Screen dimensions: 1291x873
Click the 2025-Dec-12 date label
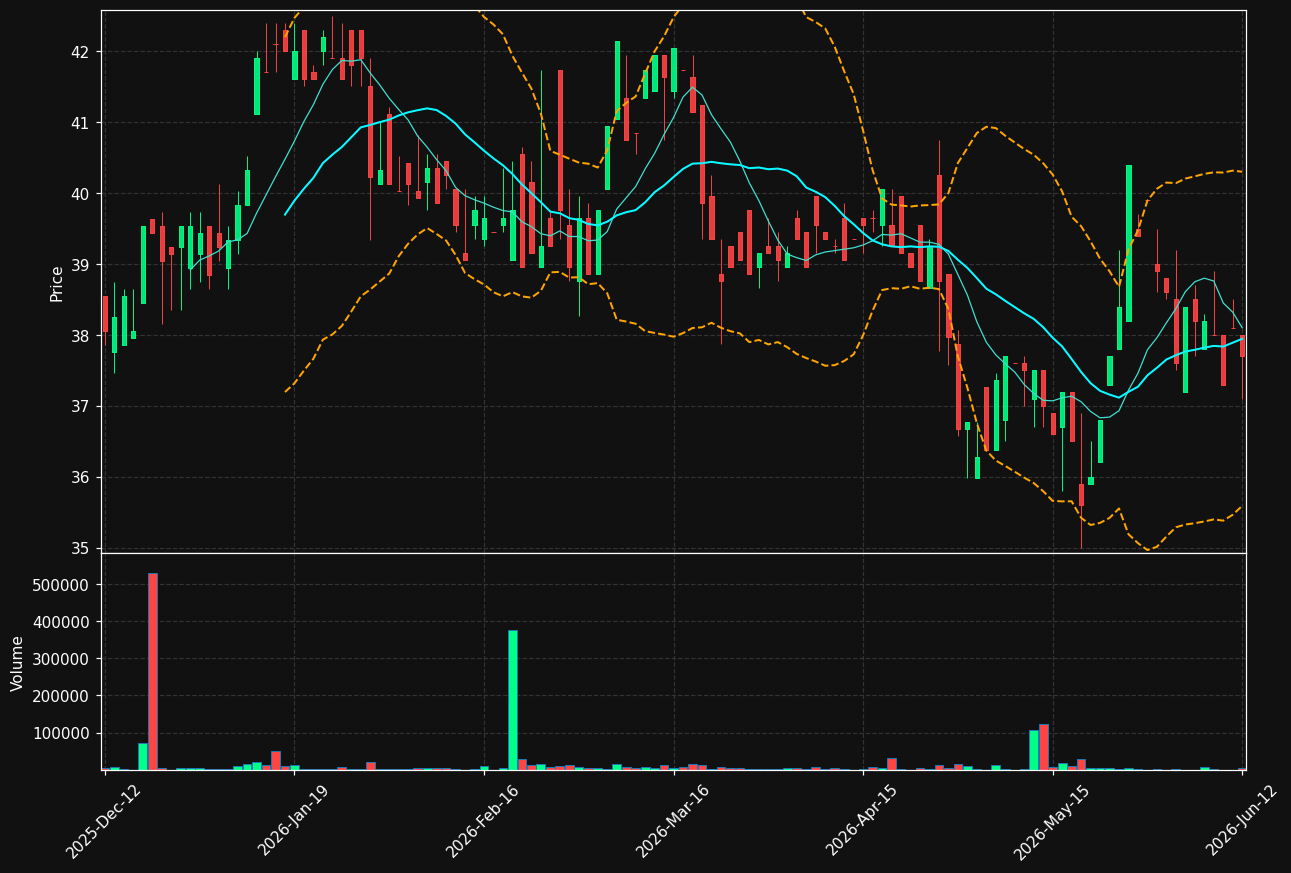pos(104,822)
